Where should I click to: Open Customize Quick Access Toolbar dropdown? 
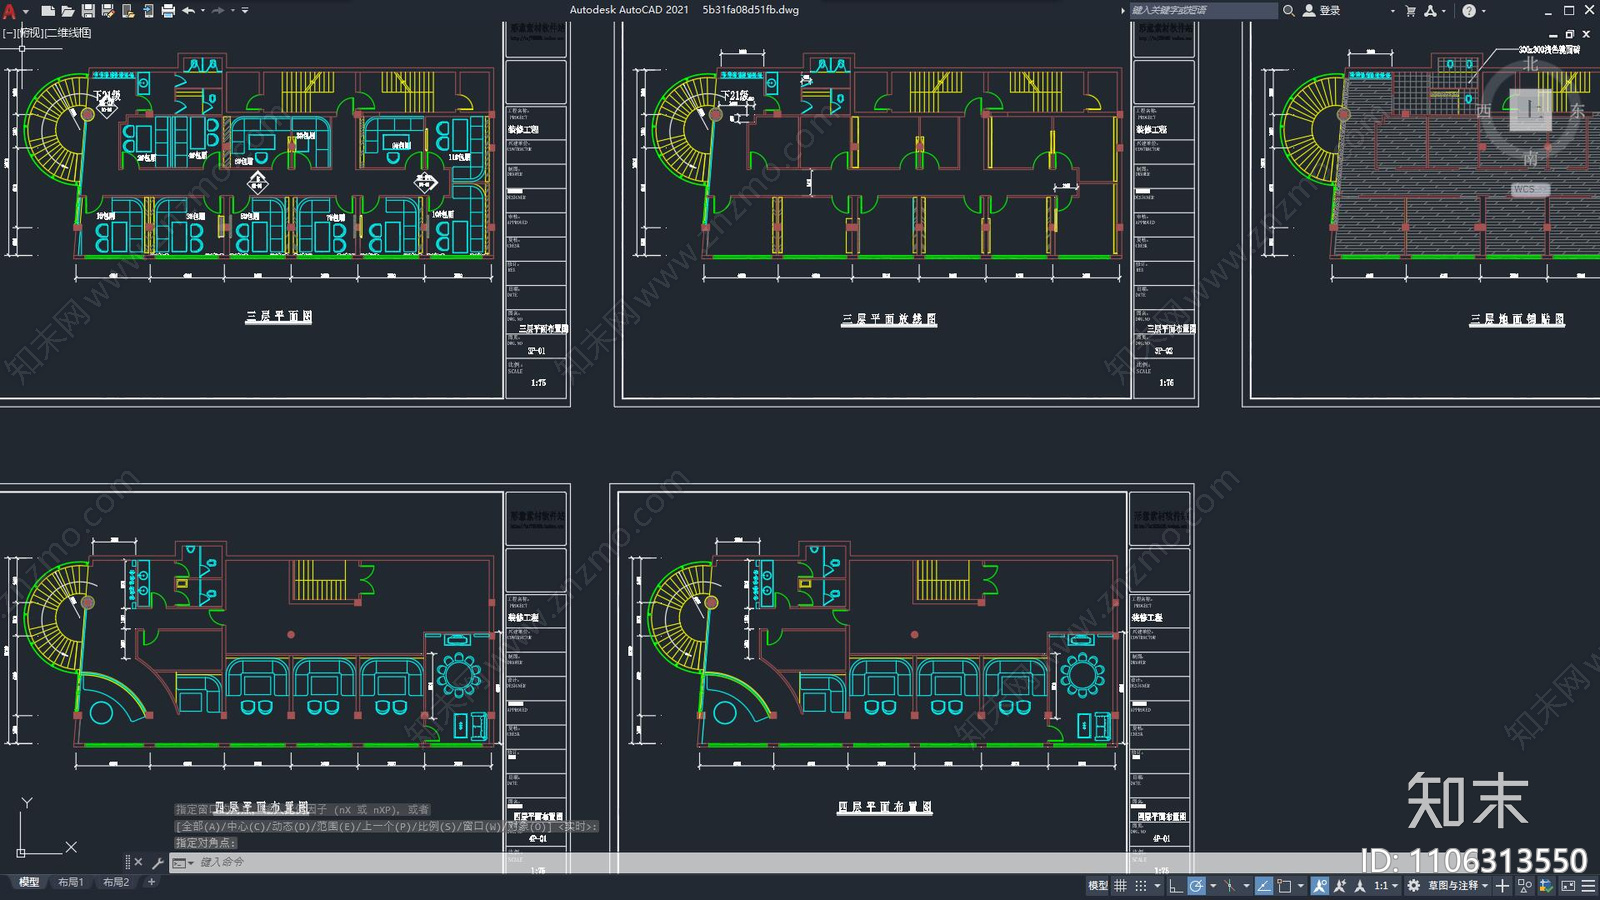(245, 11)
